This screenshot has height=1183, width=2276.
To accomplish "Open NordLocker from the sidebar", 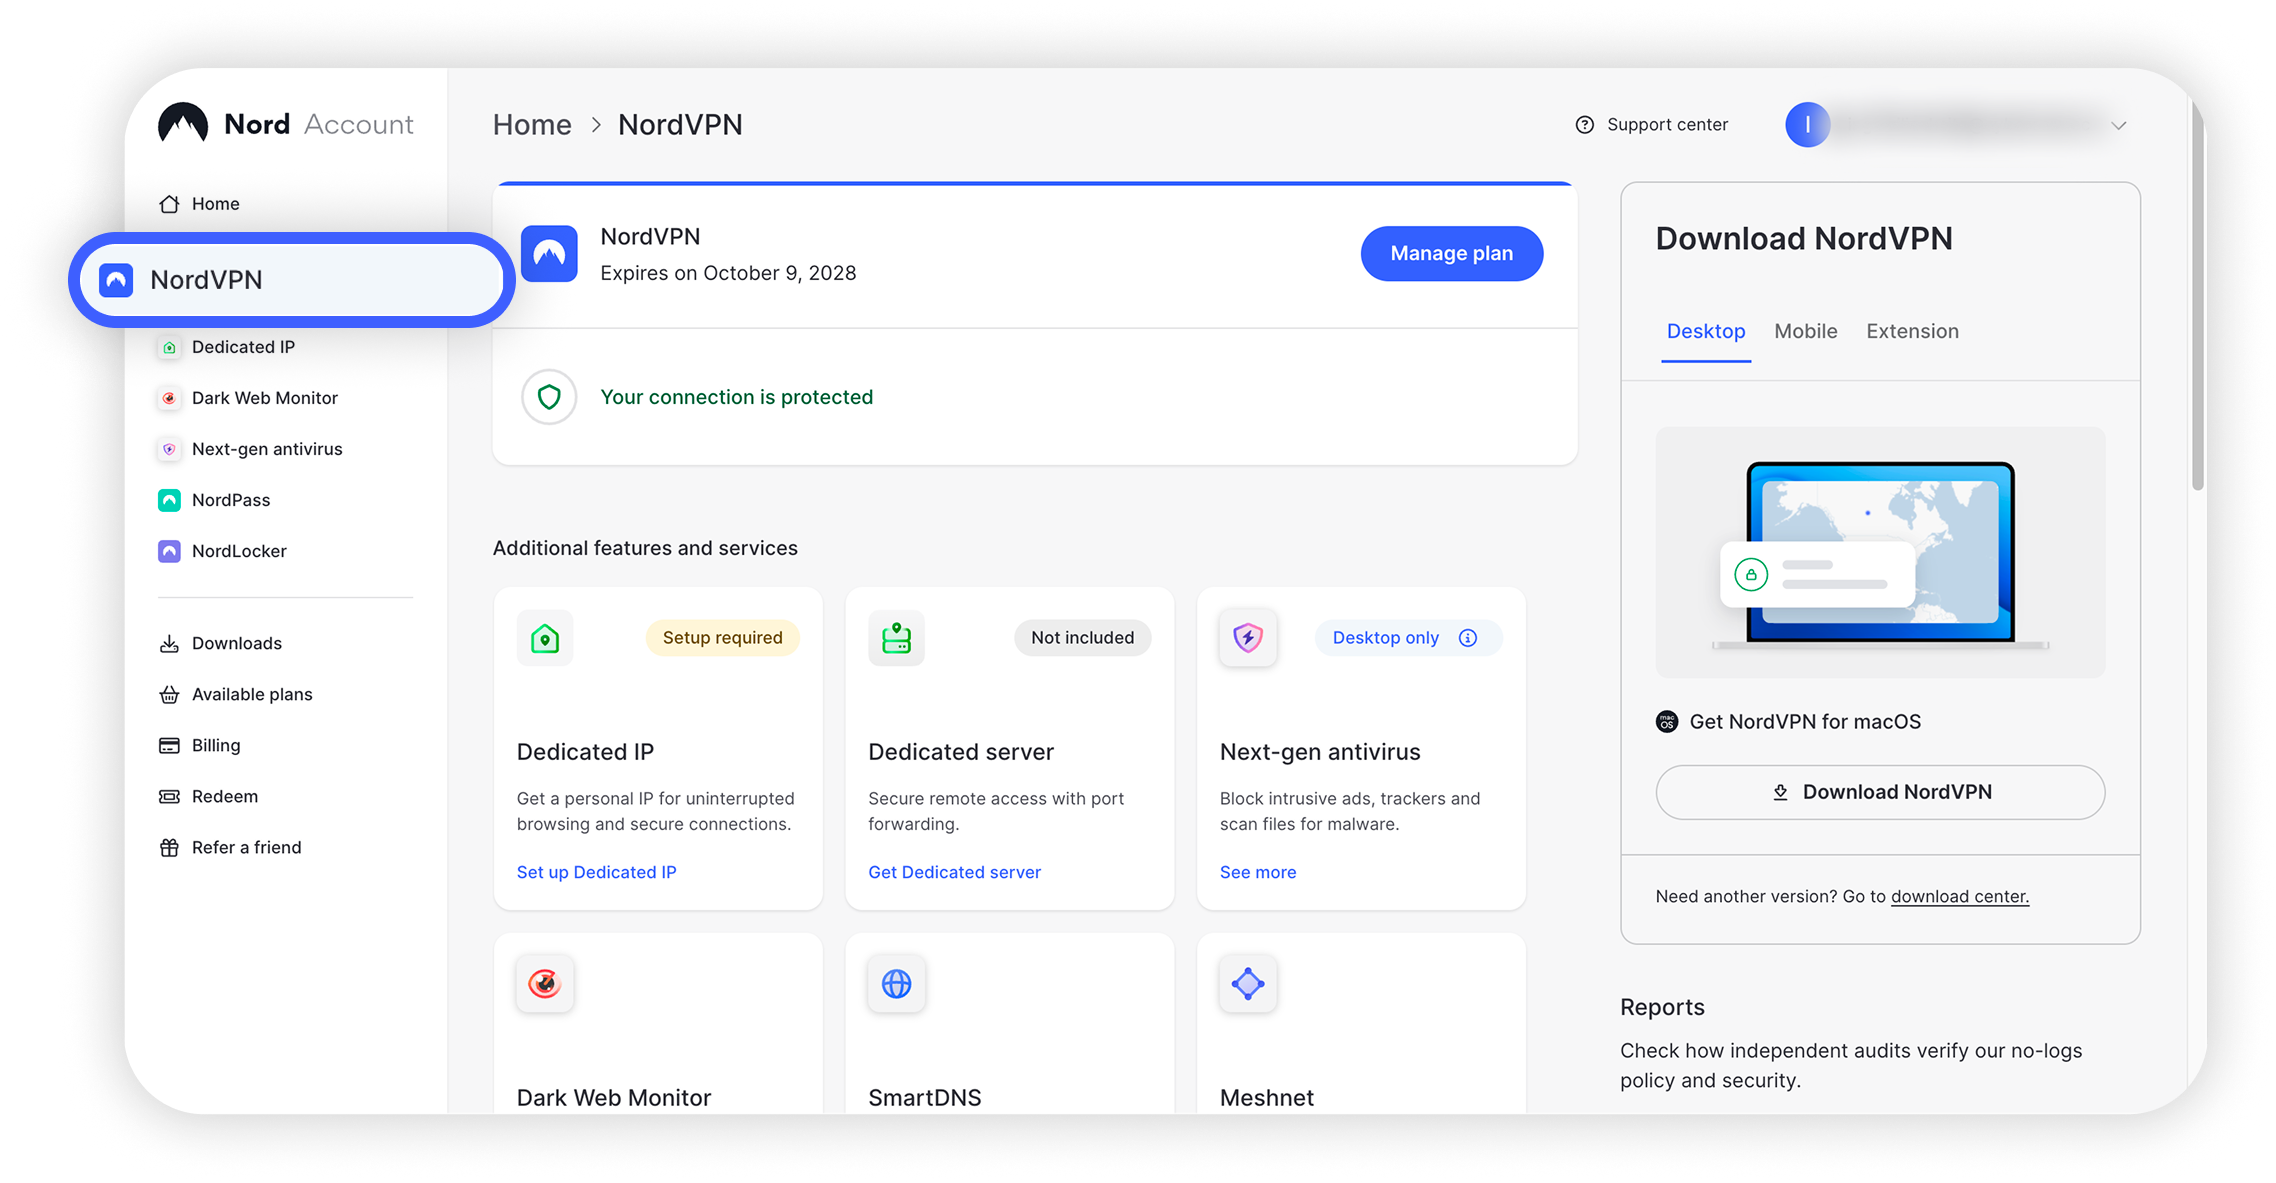I will pos(222,551).
